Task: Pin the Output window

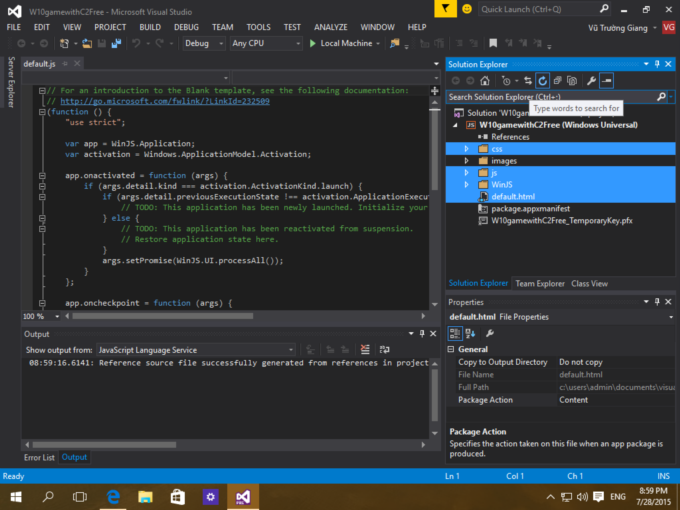Action: 422,333
